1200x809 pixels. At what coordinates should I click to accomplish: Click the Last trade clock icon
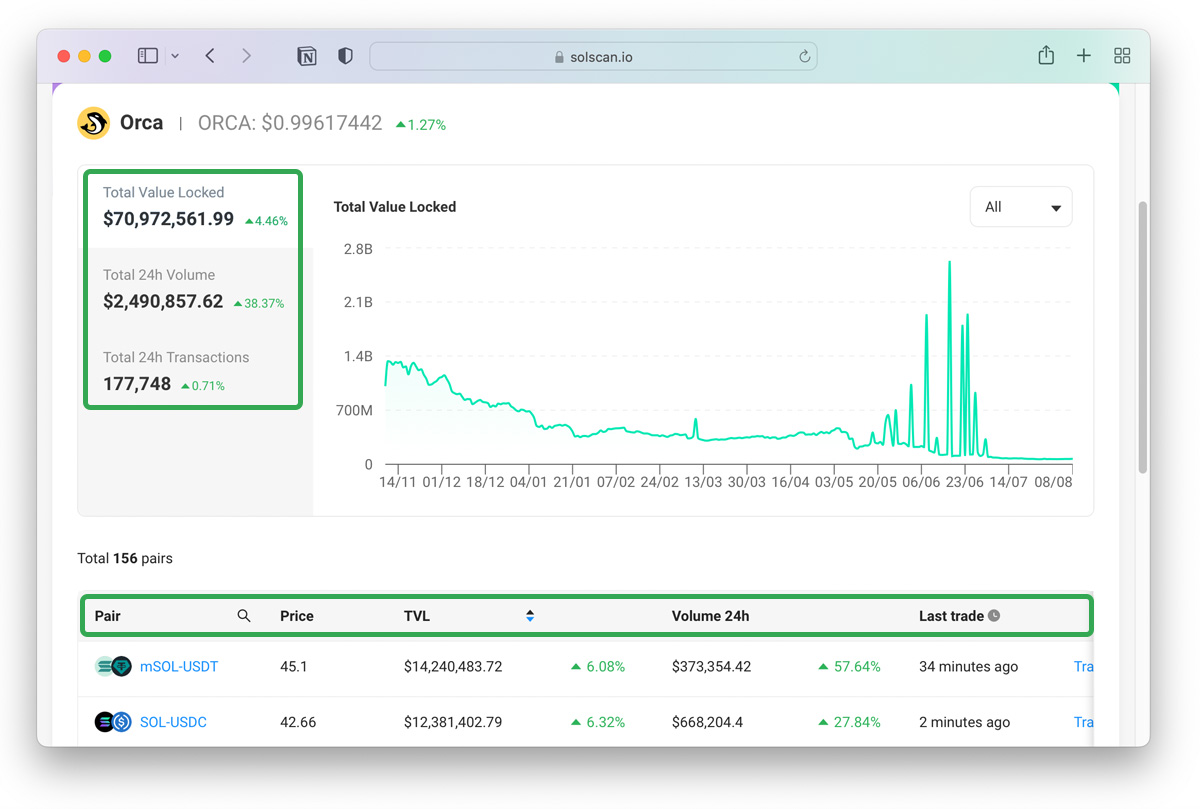point(994,616)
